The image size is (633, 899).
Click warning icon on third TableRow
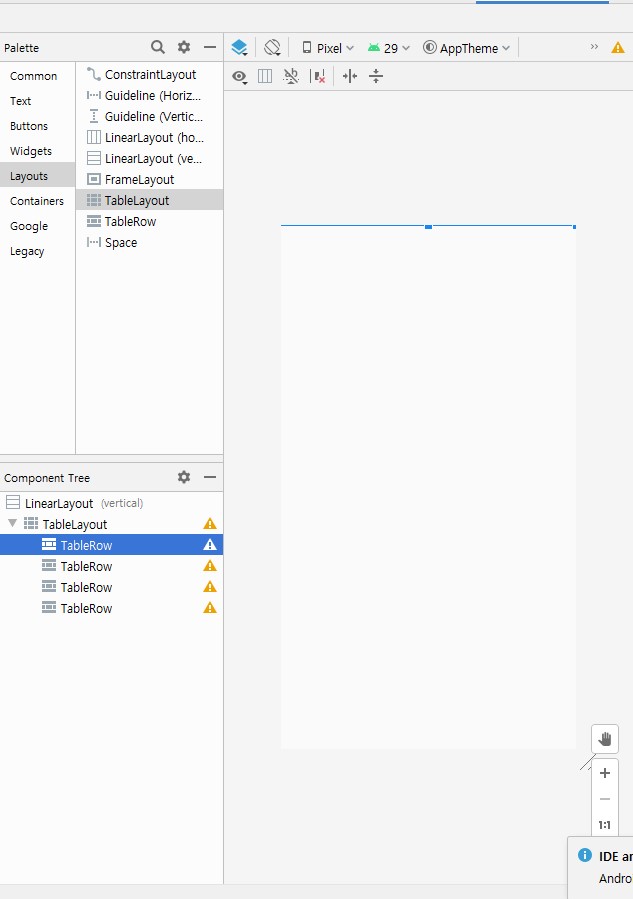pos(210,587)
